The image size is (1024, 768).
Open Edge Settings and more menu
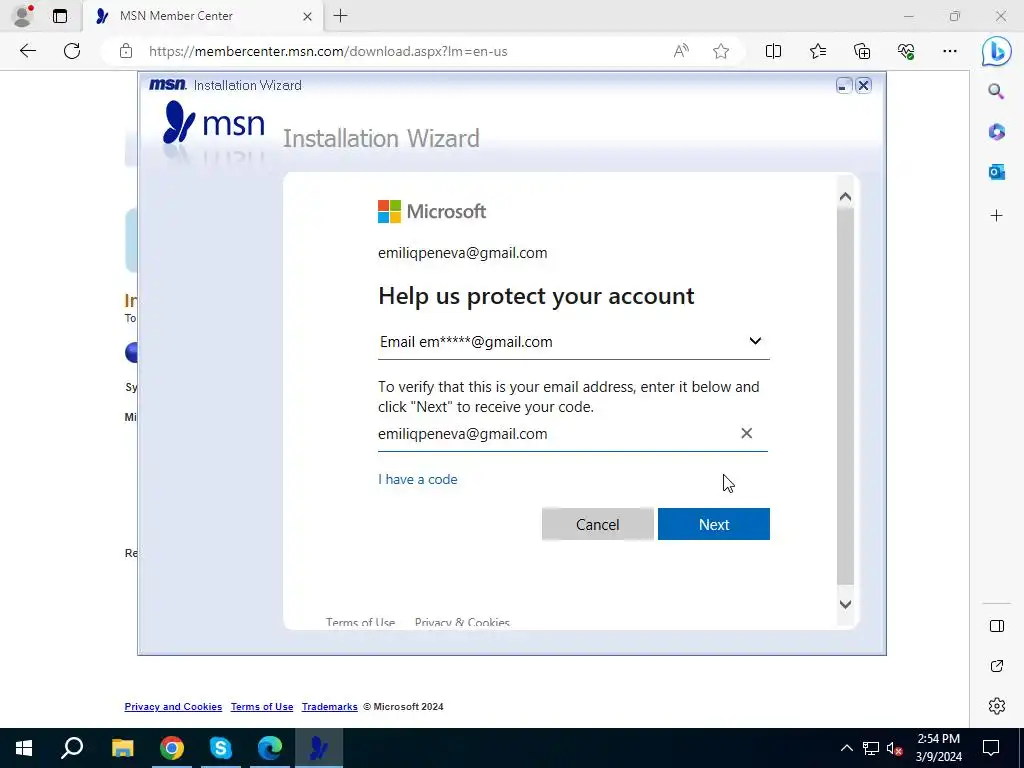coord(950,51)
